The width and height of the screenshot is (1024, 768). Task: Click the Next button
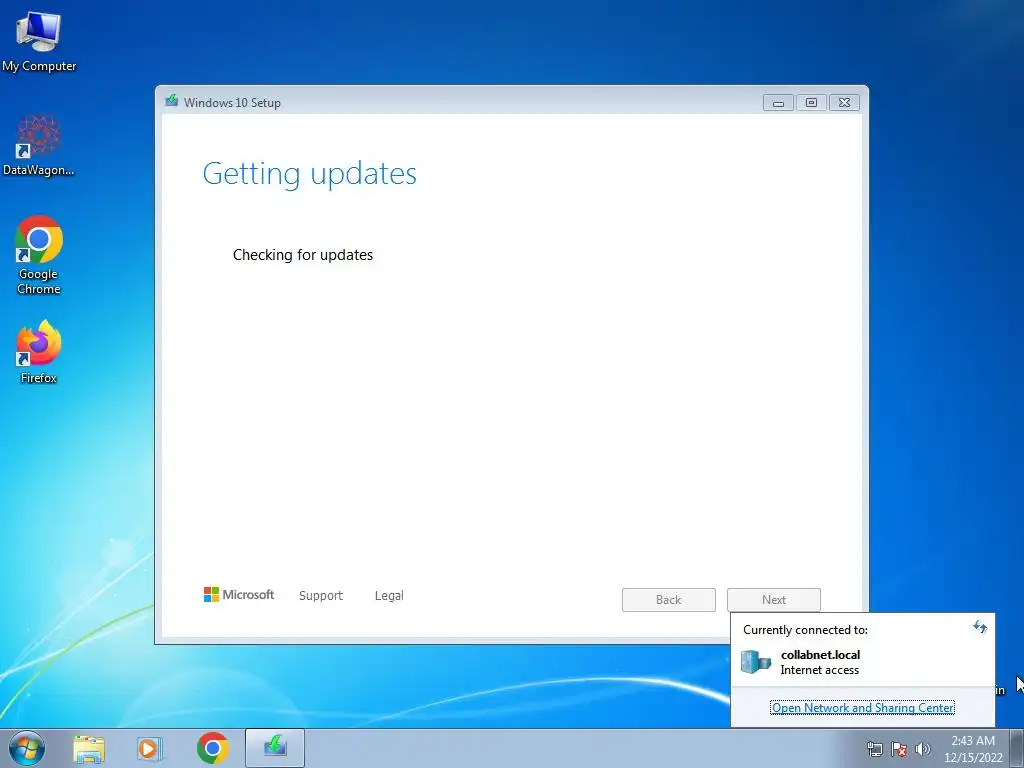coord(774,600)
